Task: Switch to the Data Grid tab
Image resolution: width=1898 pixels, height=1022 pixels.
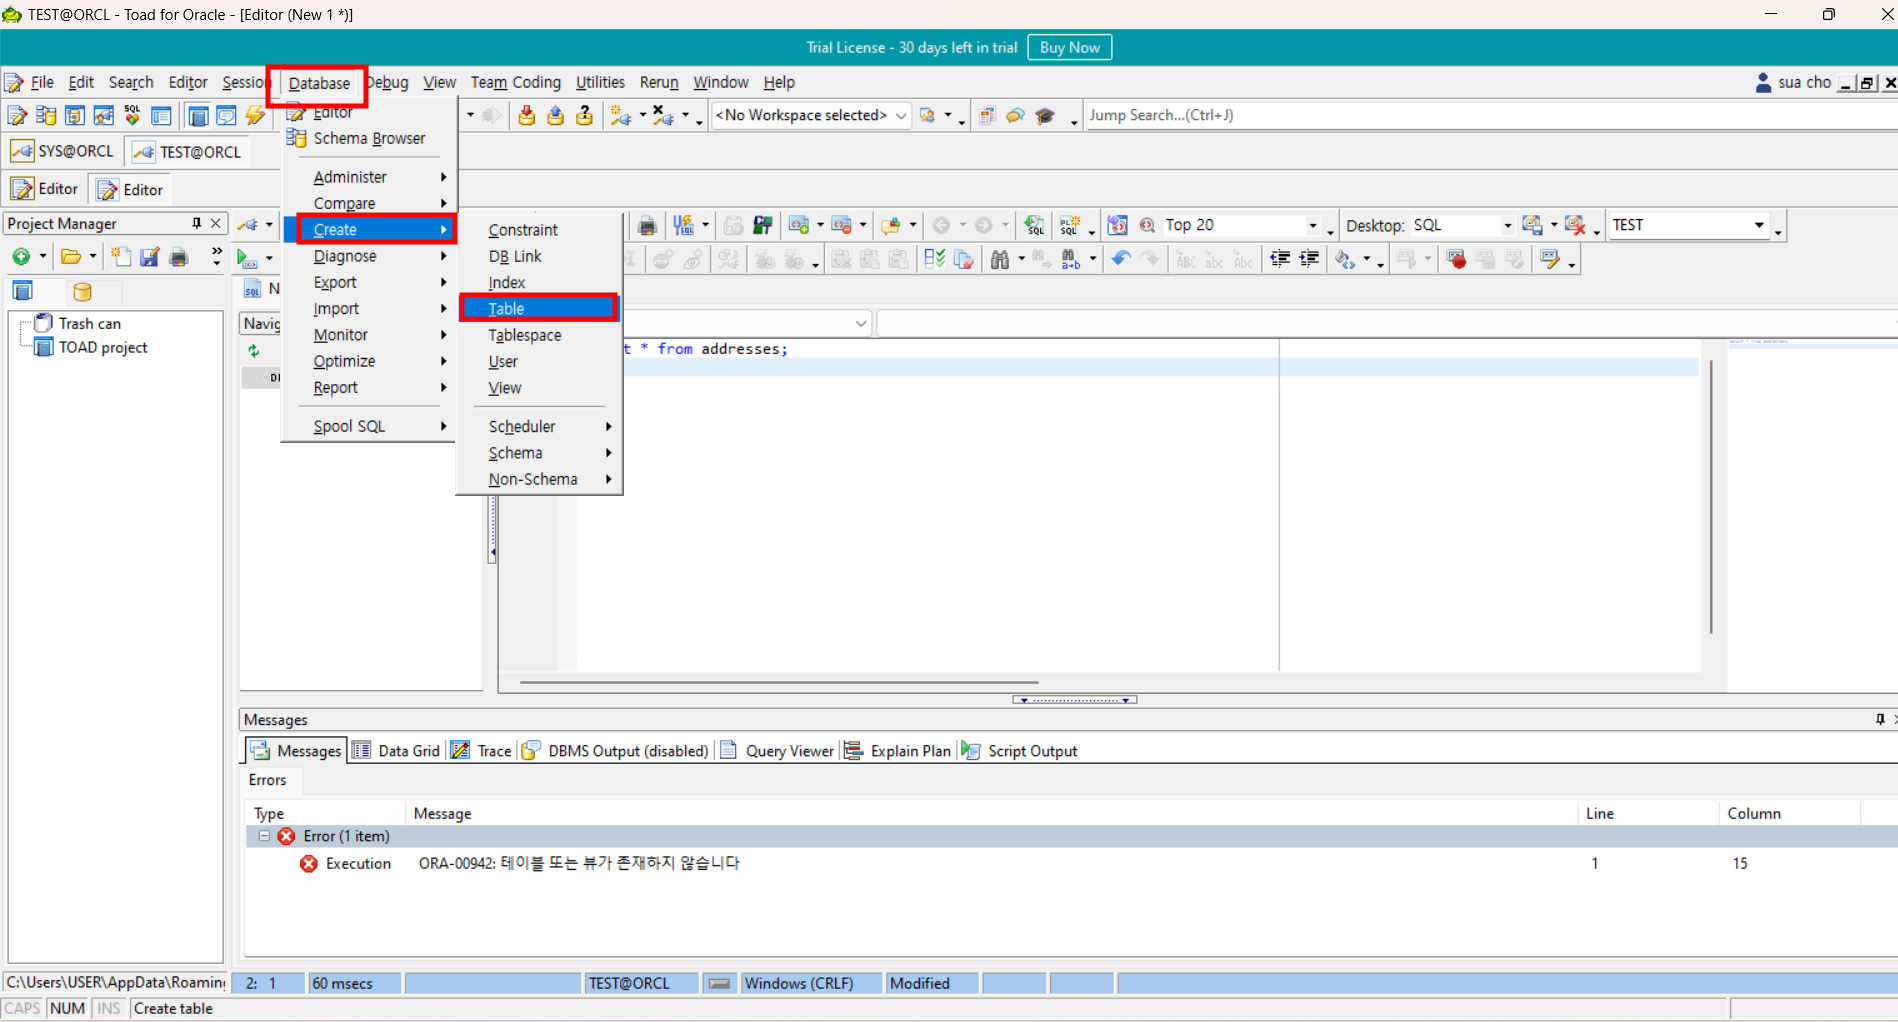Action: [x=397, y=751]
